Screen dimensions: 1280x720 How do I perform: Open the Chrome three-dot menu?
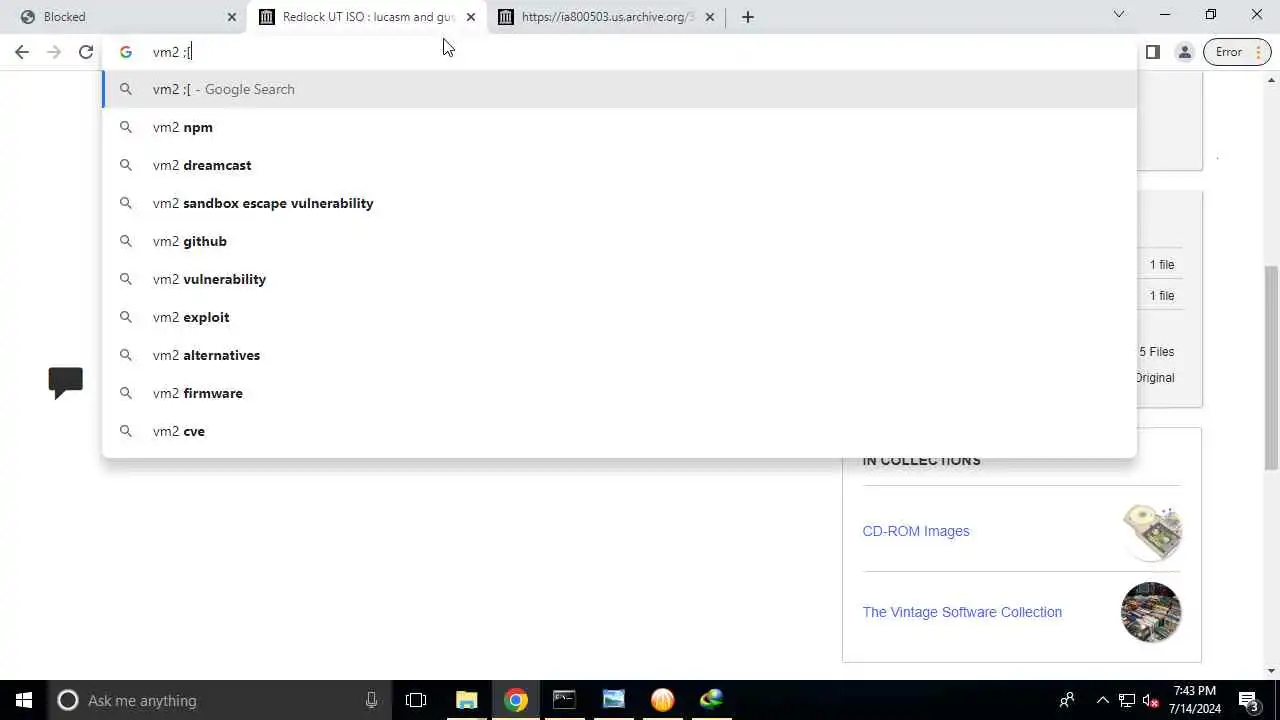1259,52
